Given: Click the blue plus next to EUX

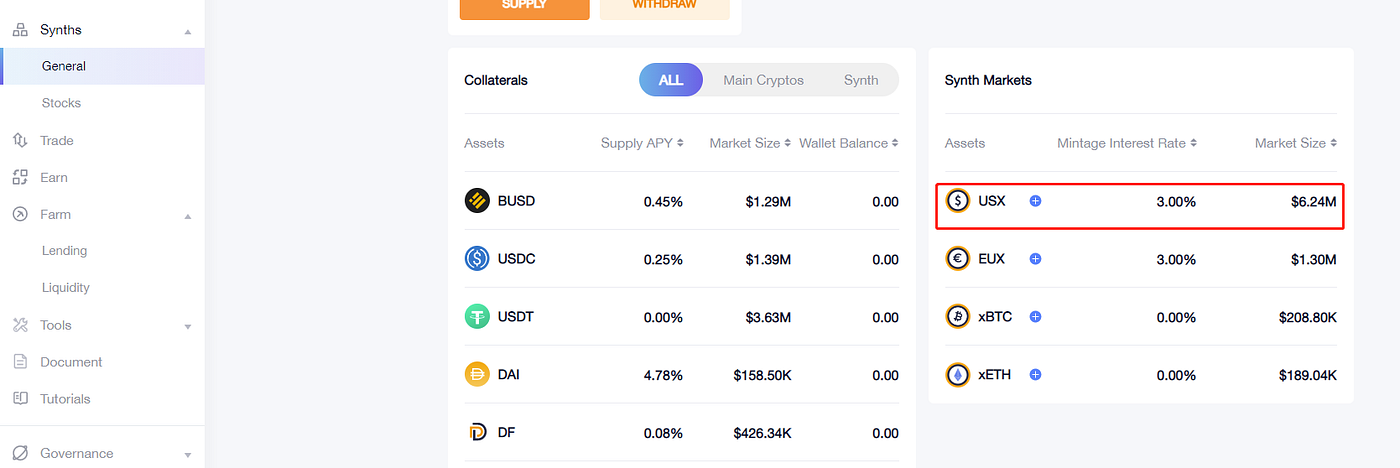Looking at the screenshot, I should click(1035, 259).
